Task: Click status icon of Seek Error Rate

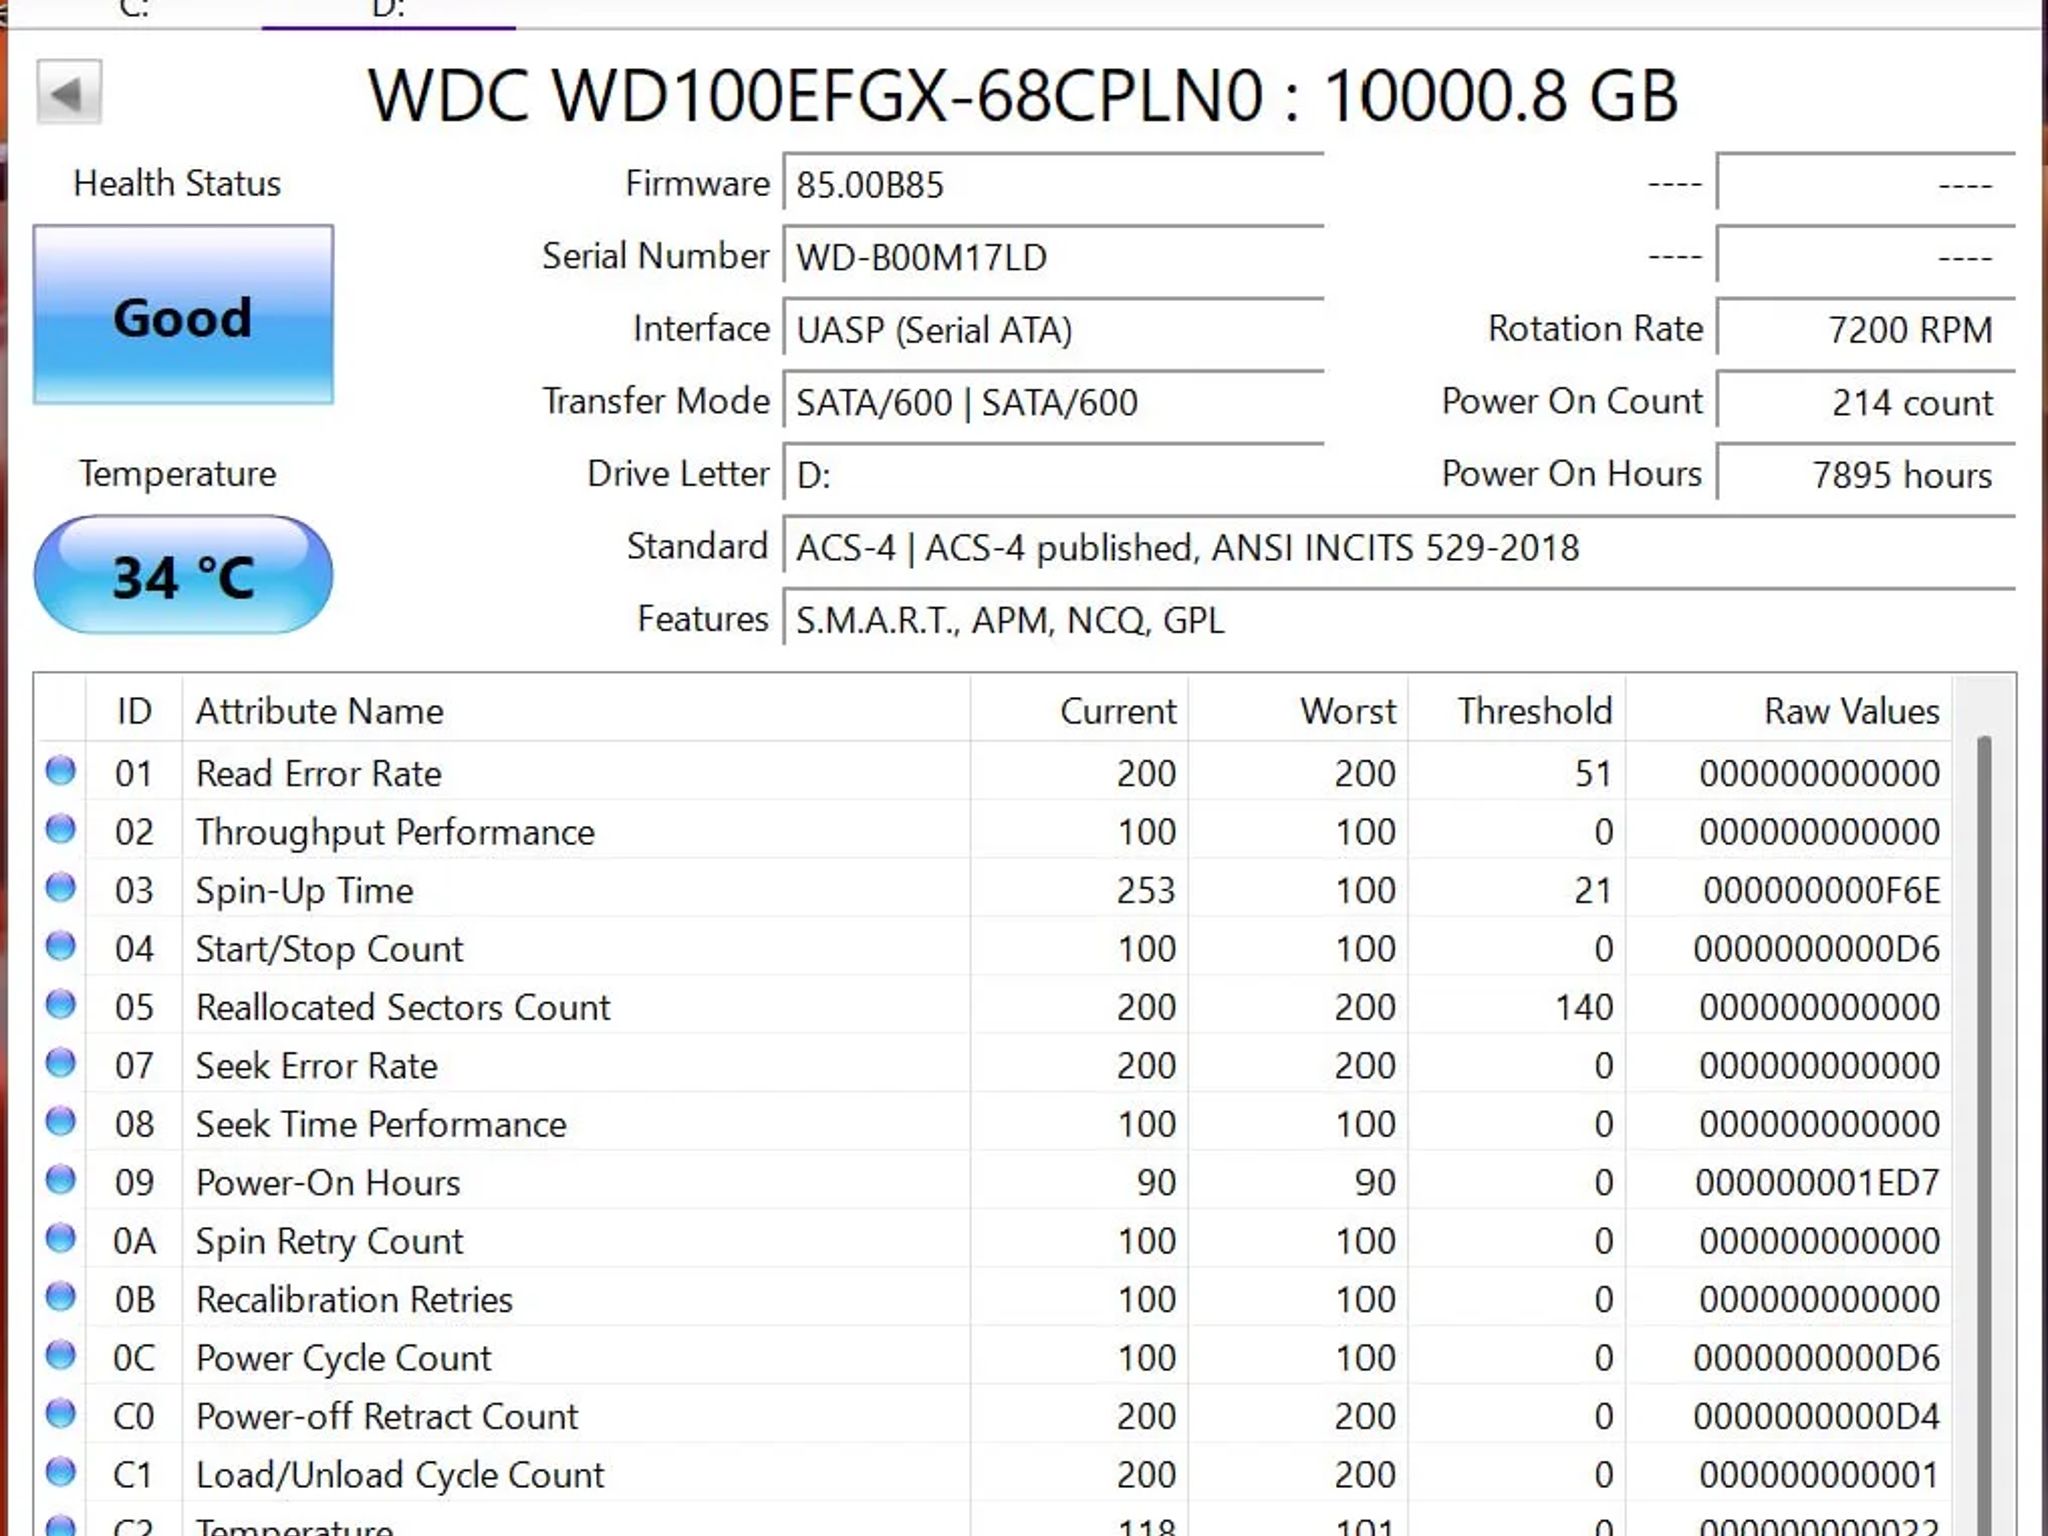Action: [61, 1063]
